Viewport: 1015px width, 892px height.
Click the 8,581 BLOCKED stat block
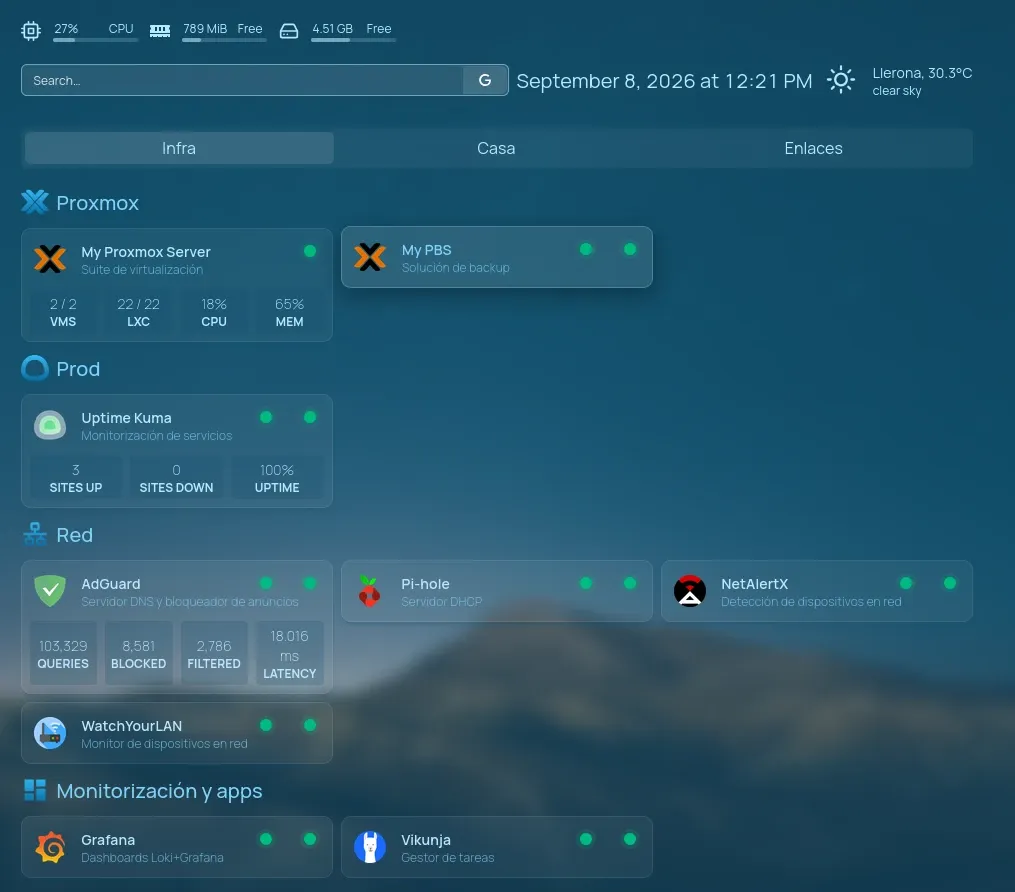pos(139,654)
